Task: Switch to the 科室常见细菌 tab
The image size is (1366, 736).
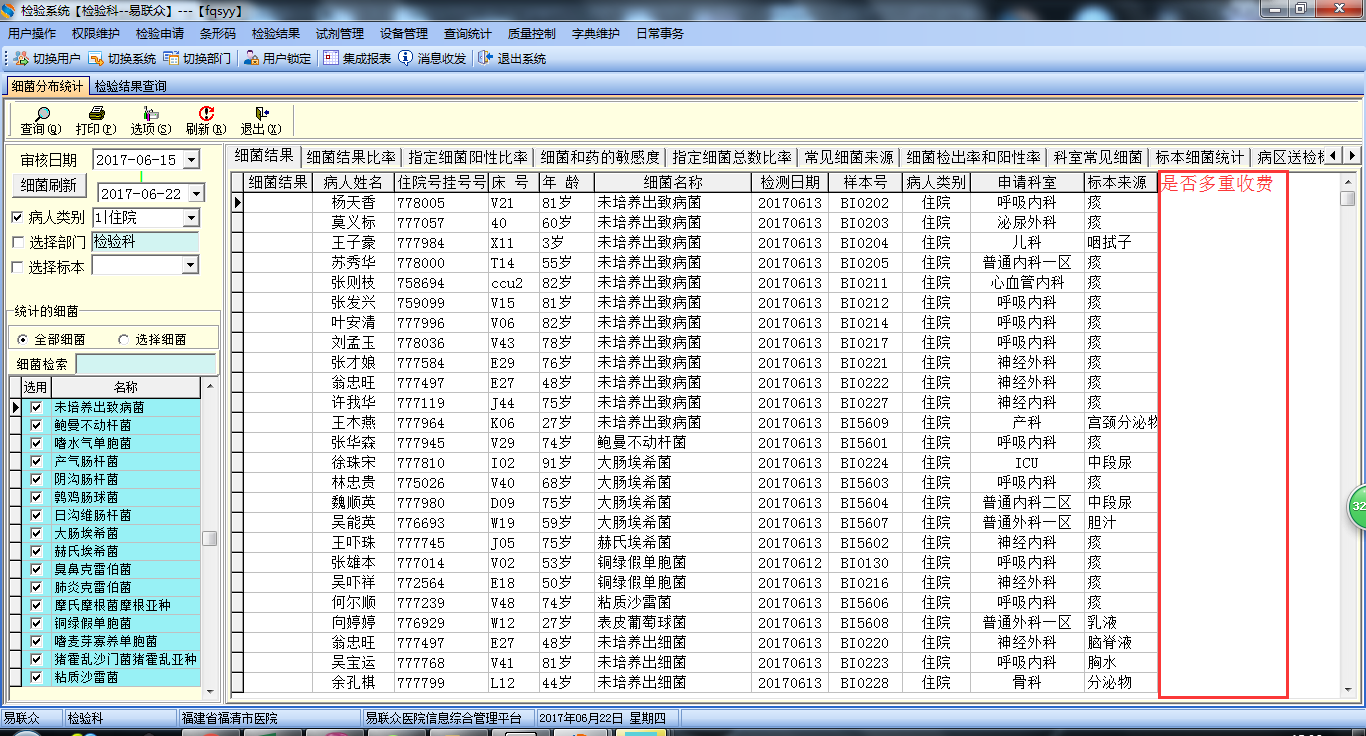Action: 1098,157
